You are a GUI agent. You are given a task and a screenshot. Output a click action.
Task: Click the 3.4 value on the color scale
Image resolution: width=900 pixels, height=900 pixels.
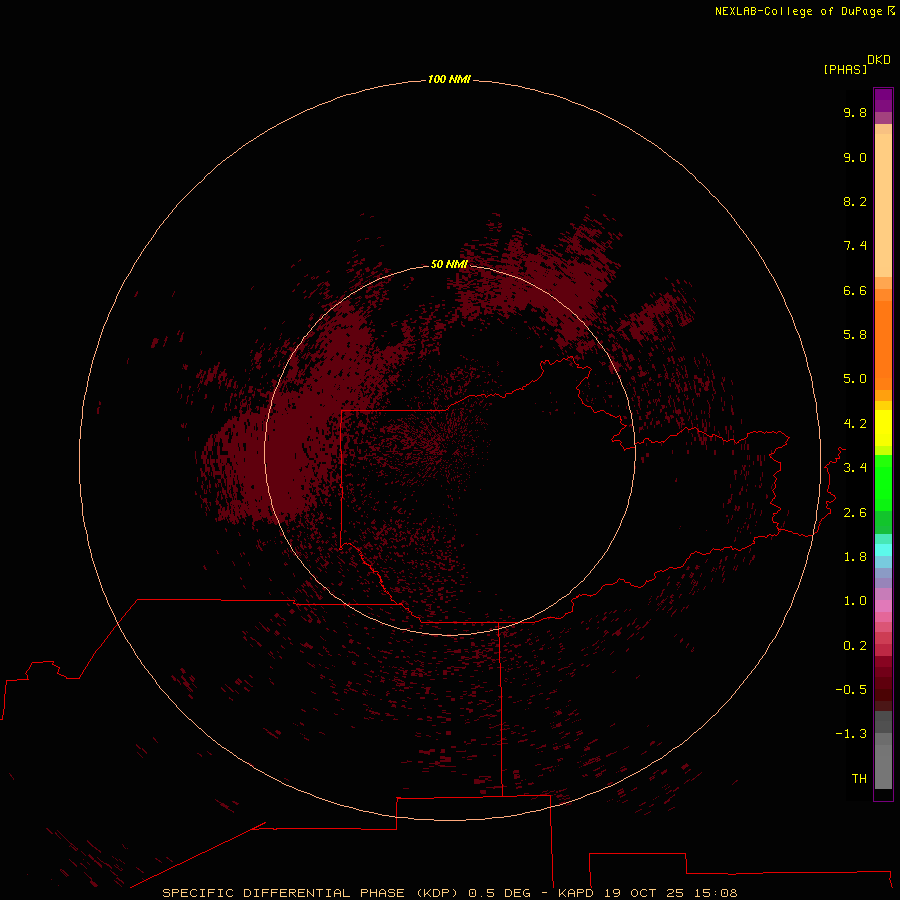(855, 468)
